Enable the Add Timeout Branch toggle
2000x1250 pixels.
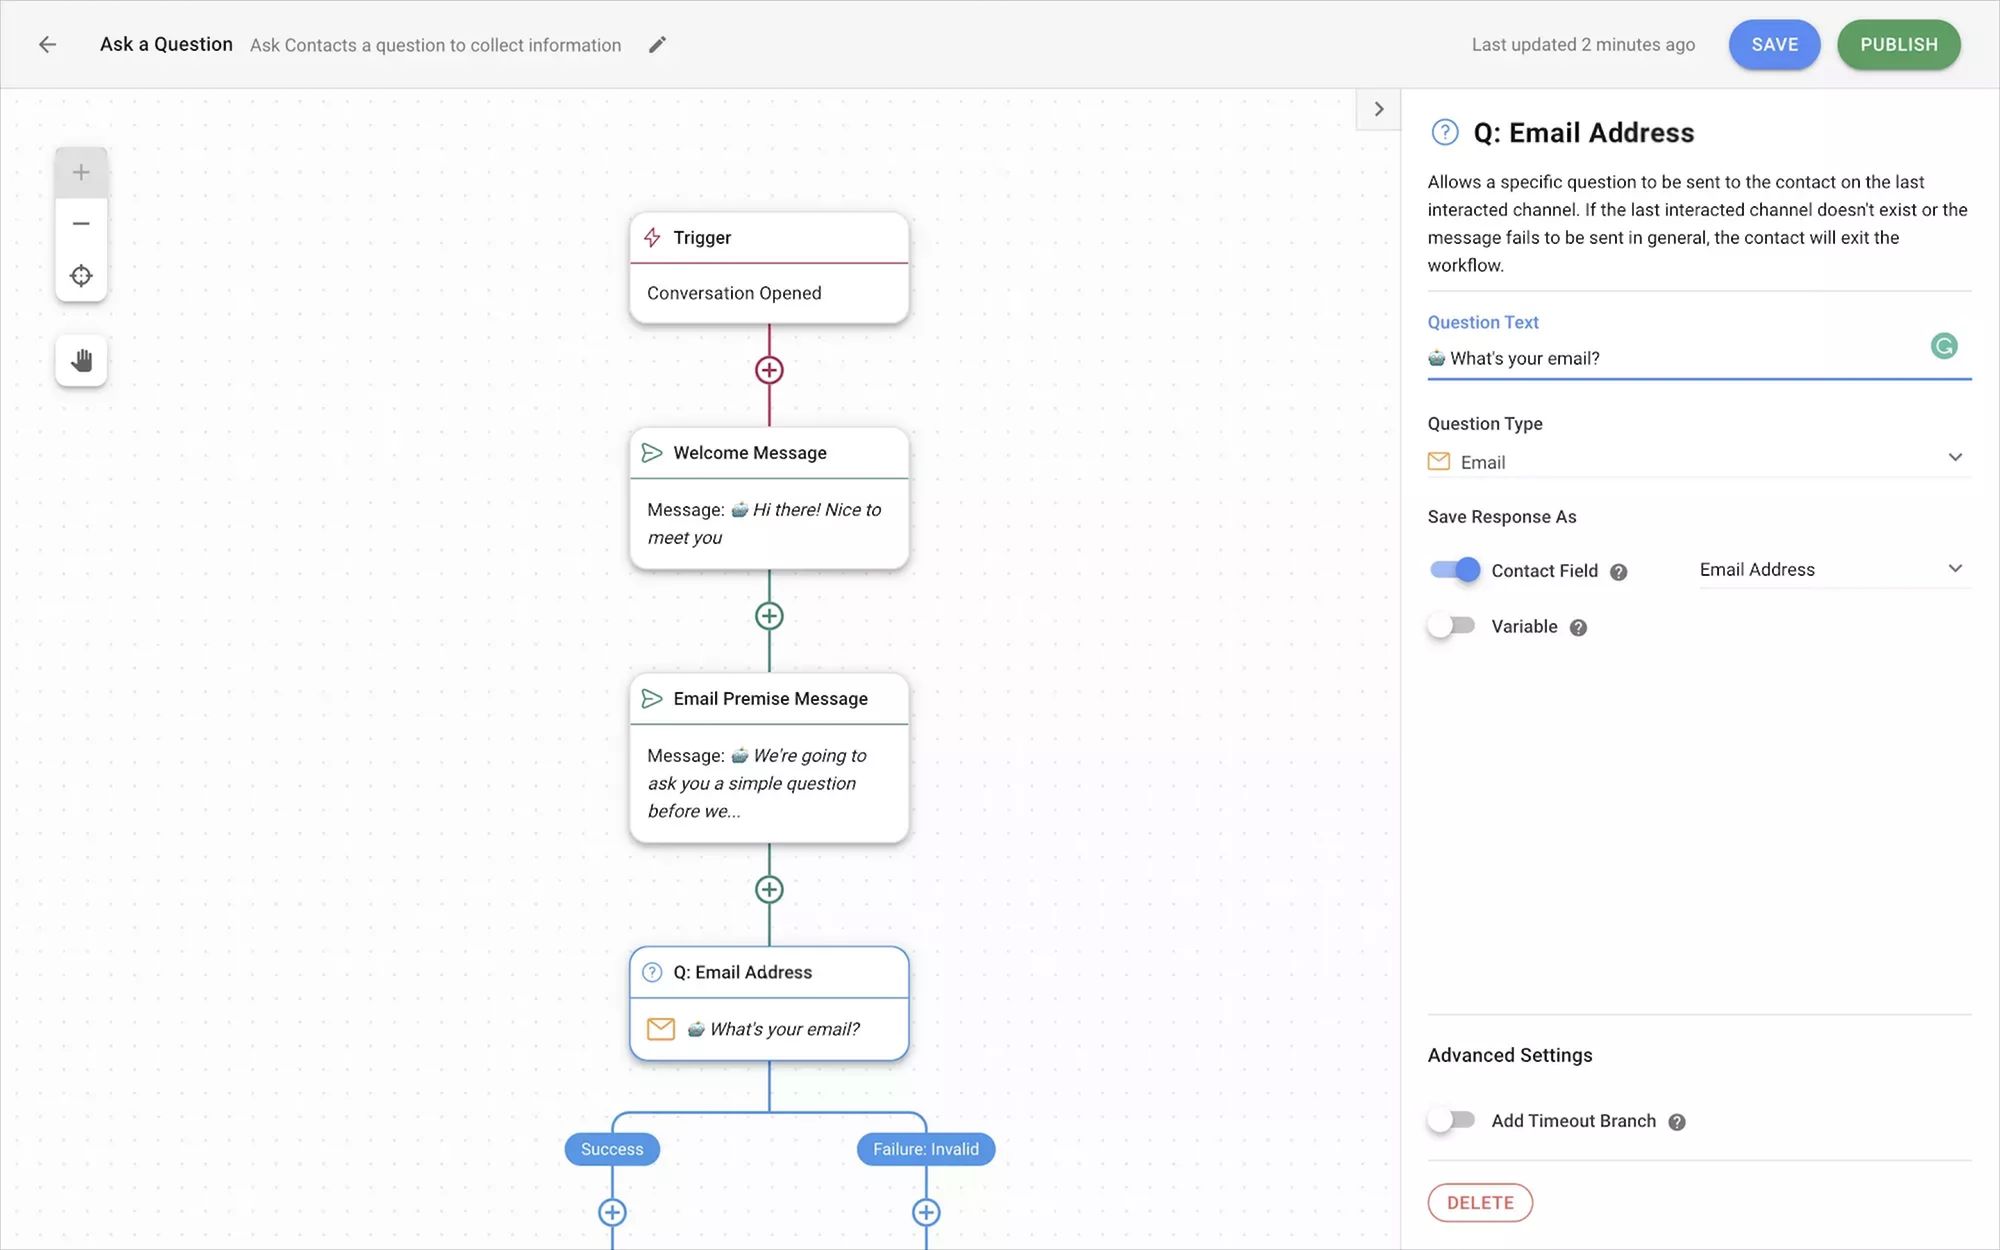pos(1450,1119)
